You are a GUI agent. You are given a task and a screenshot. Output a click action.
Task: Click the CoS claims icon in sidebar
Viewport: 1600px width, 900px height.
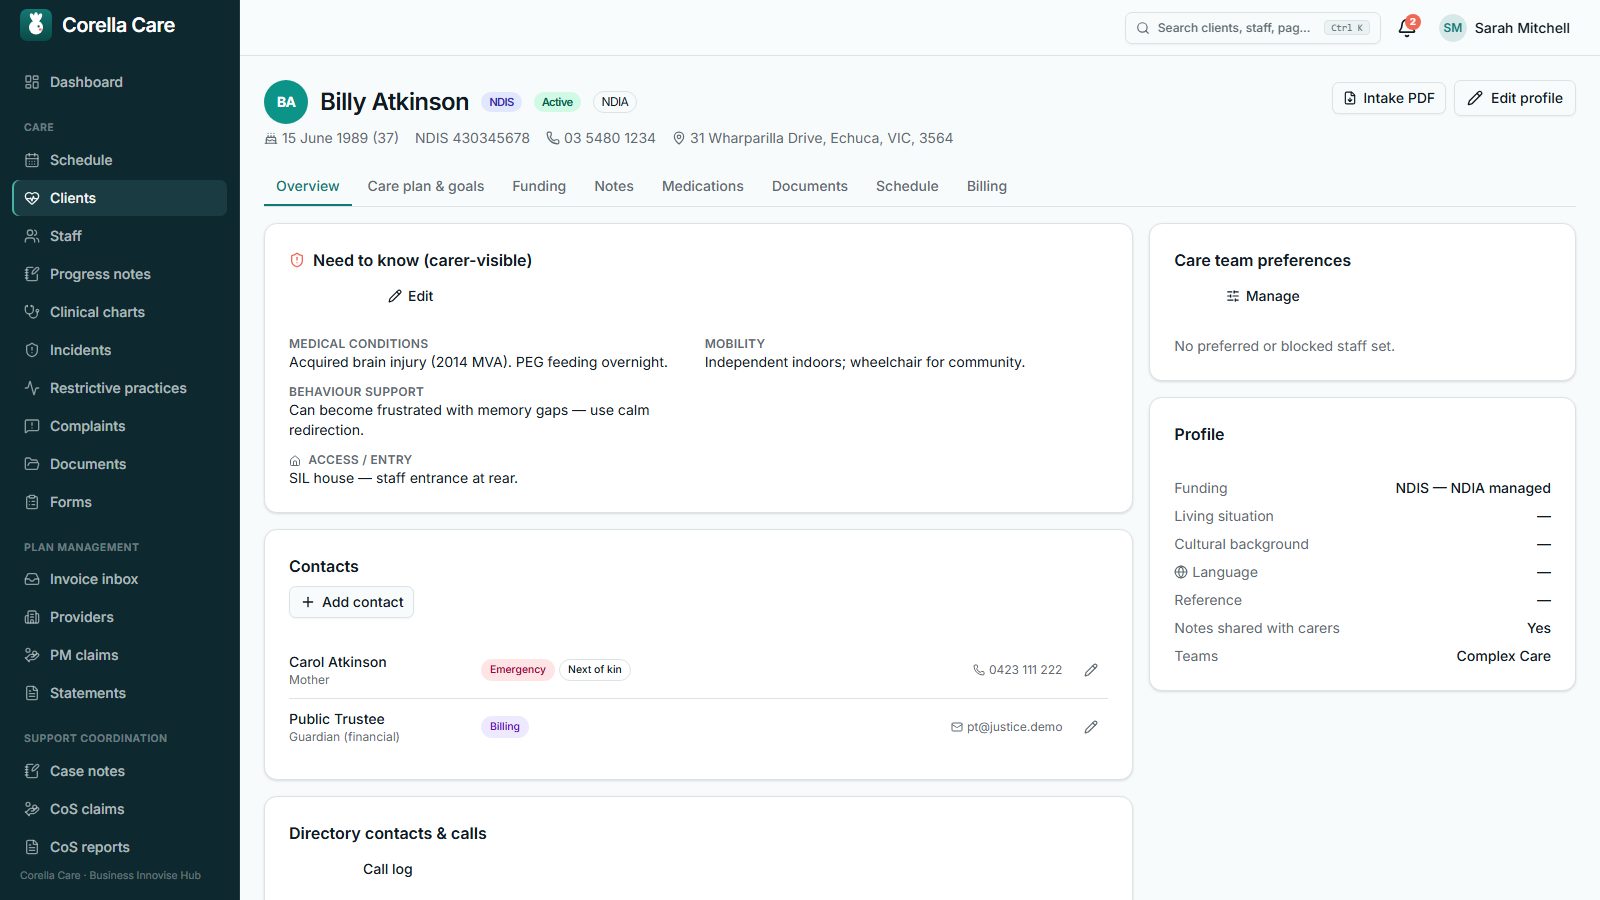click(32, 809)
